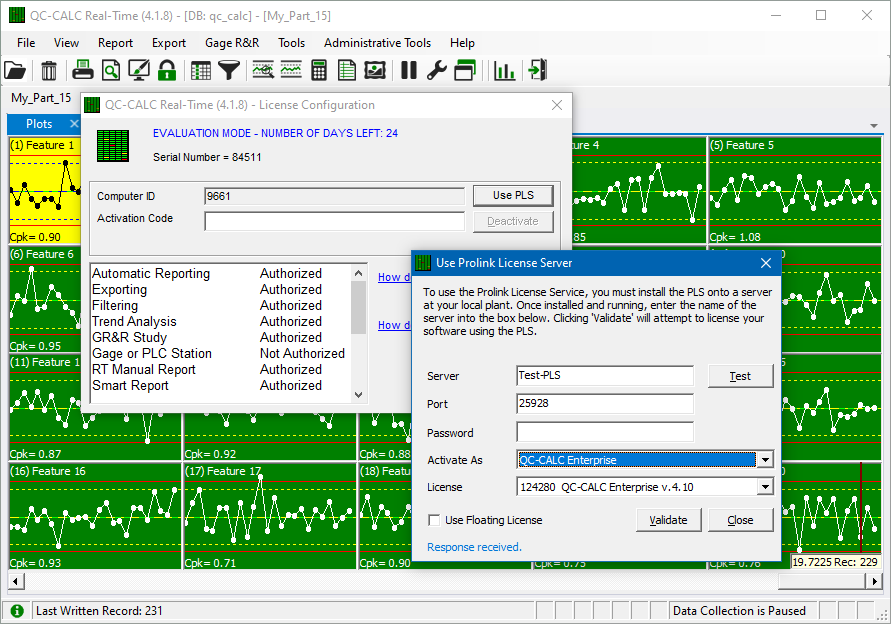
Task: Click the Test server button
Action: (x=740, y=376)
